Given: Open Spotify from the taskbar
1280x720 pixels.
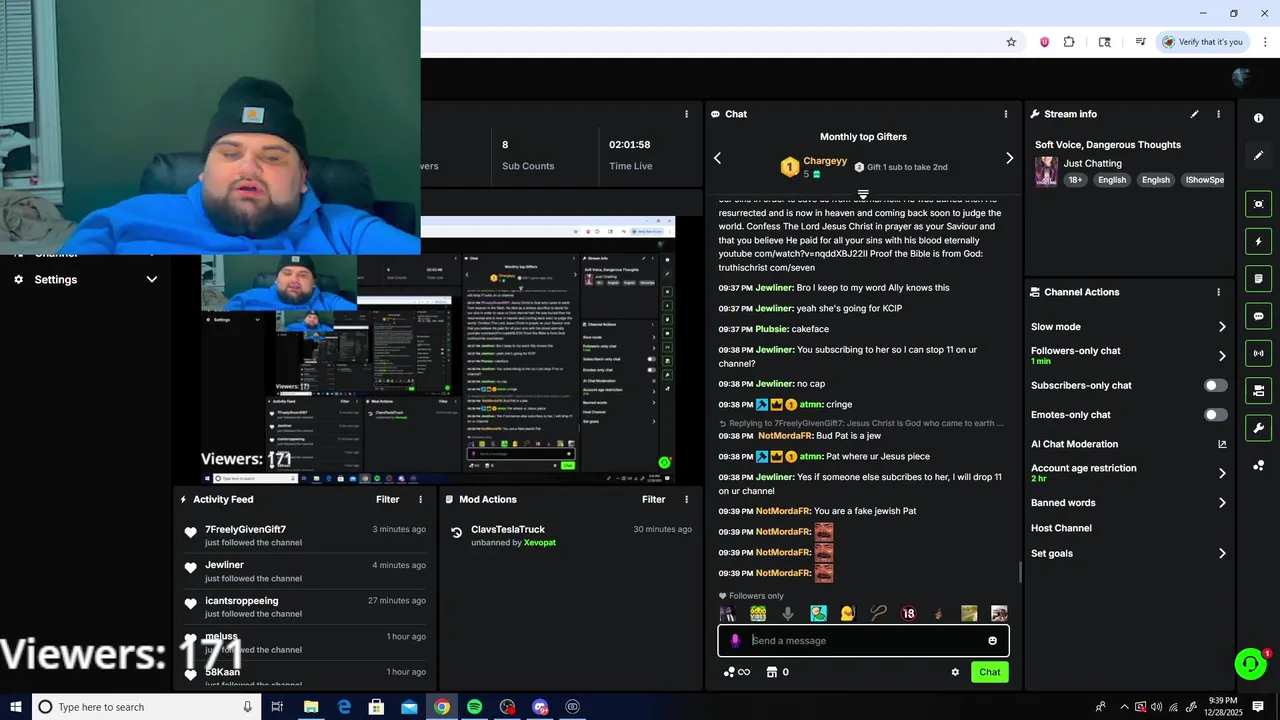Looking at the screenshot, I should click(x=474, y=707).
